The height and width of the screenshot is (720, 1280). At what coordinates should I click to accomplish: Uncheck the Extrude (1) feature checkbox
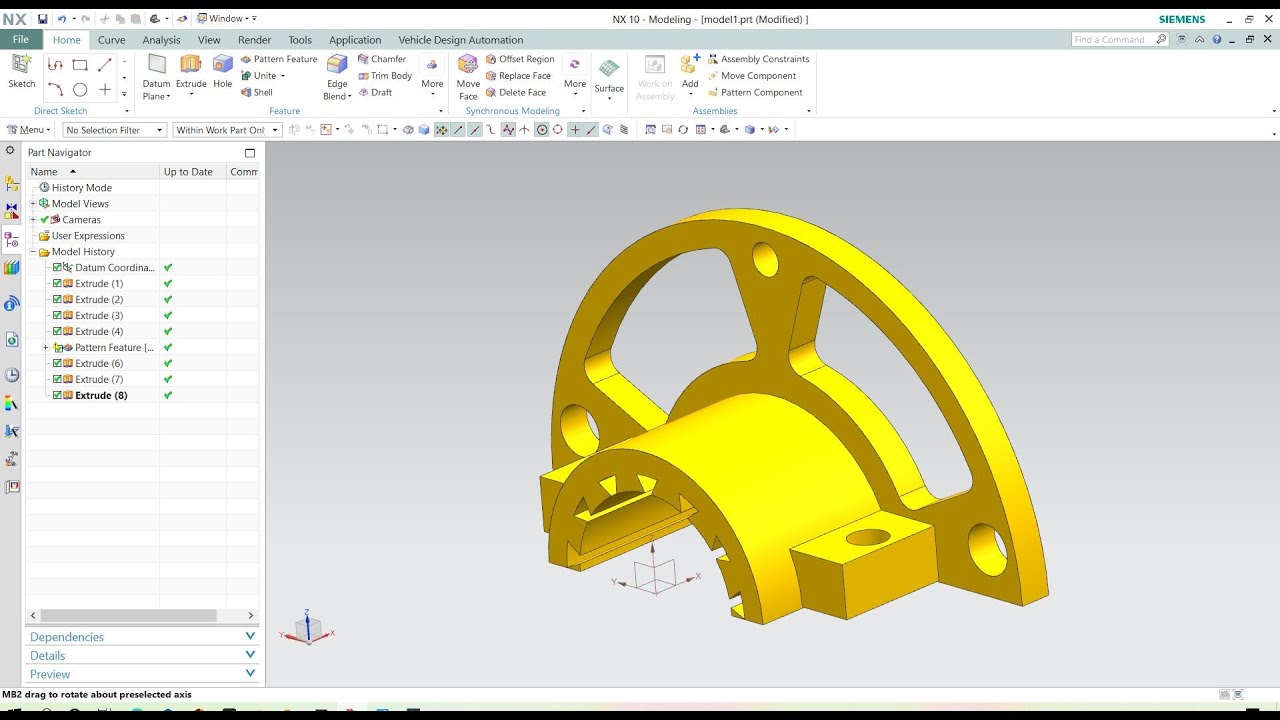click(57, 284)
